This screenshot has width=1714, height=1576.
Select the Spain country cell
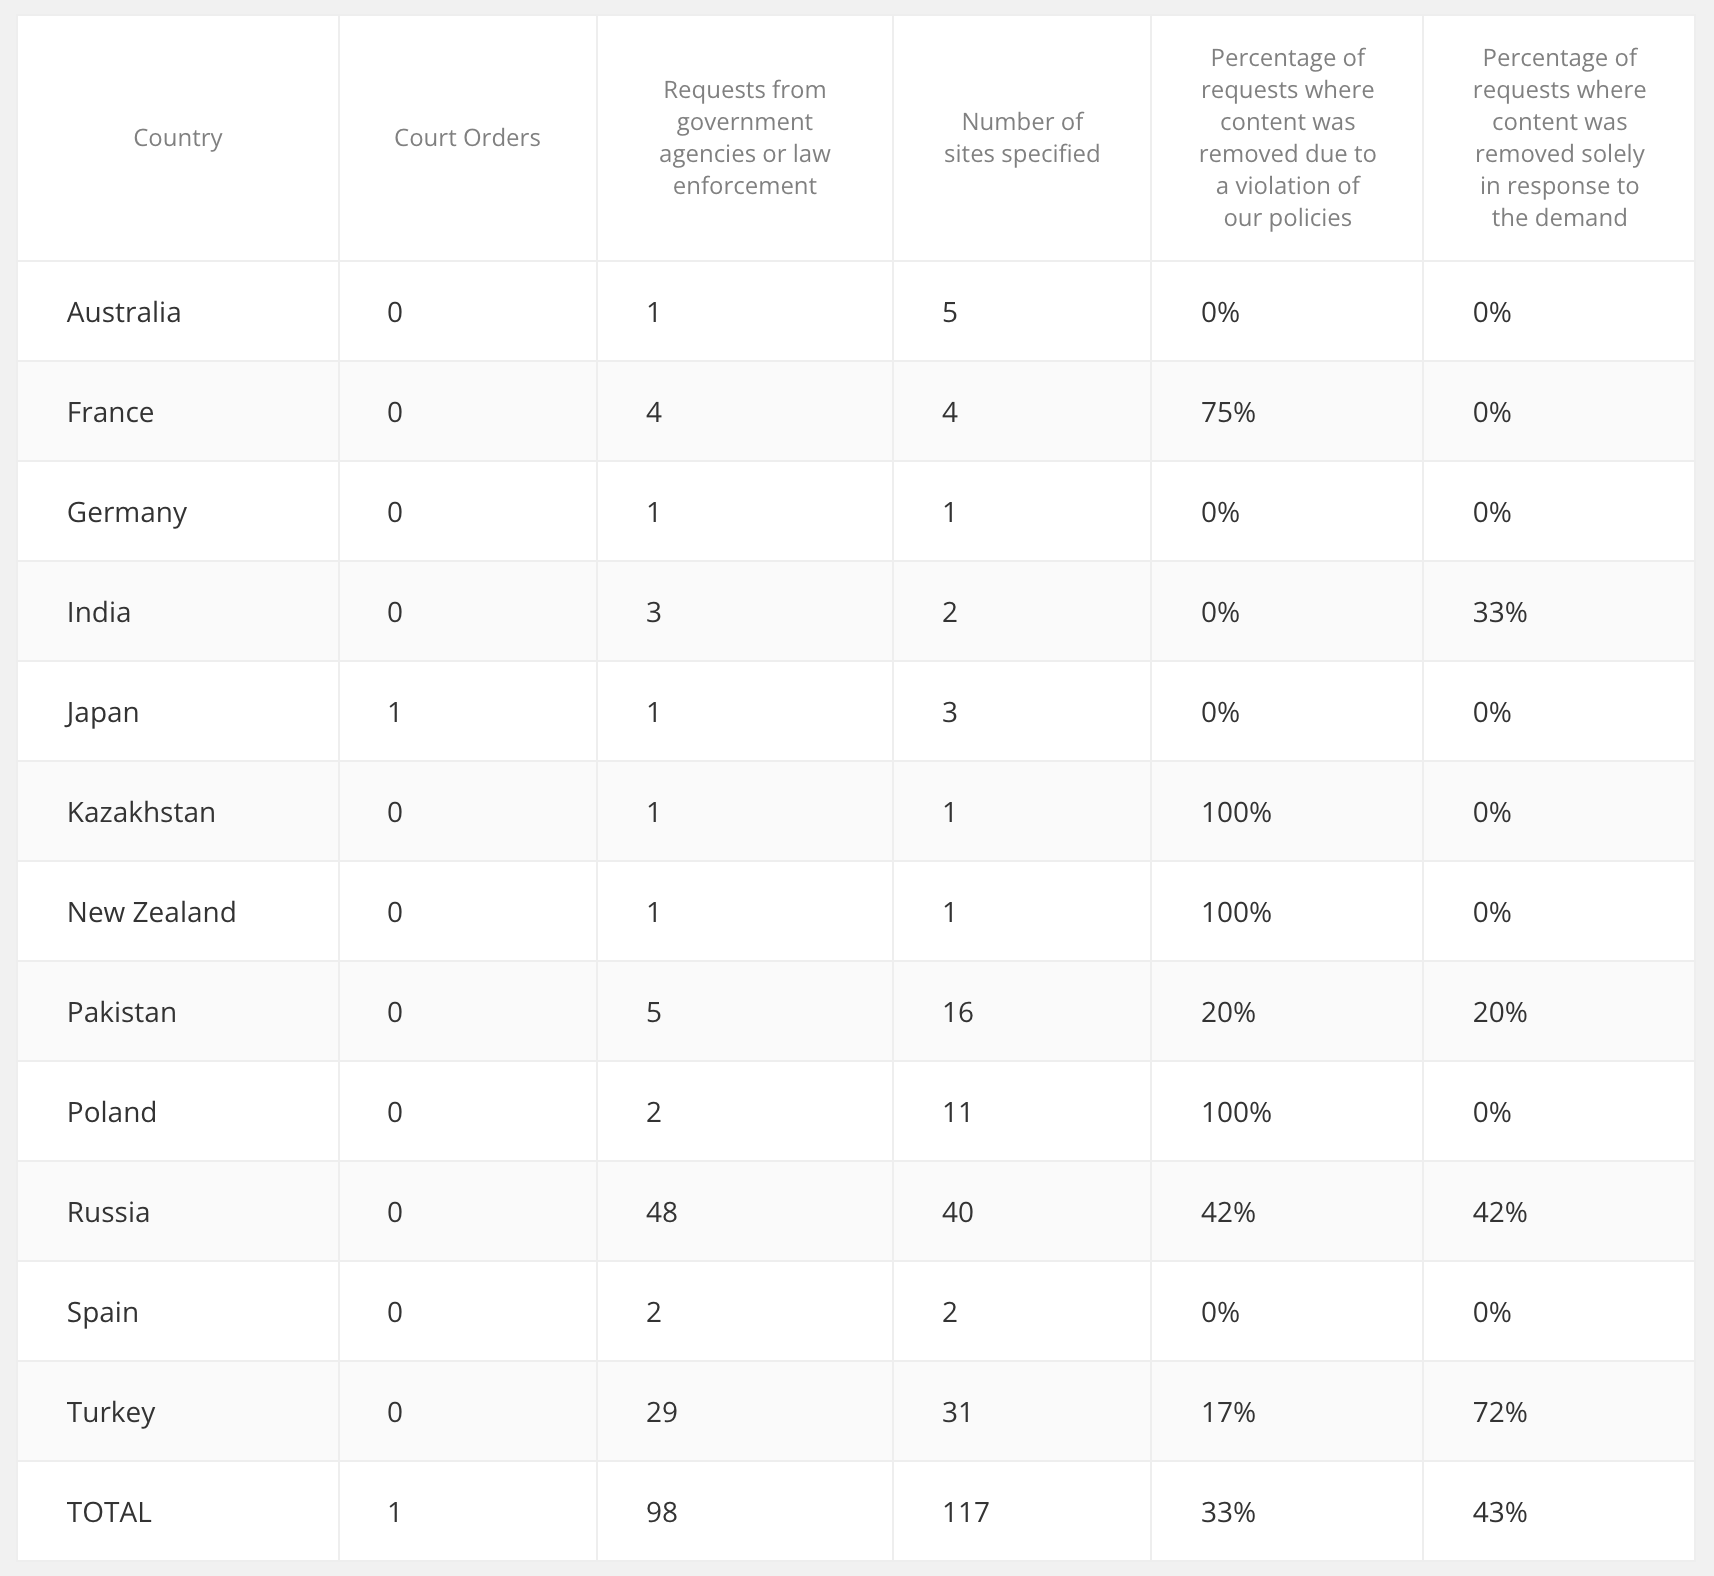tap(103, 1312)
